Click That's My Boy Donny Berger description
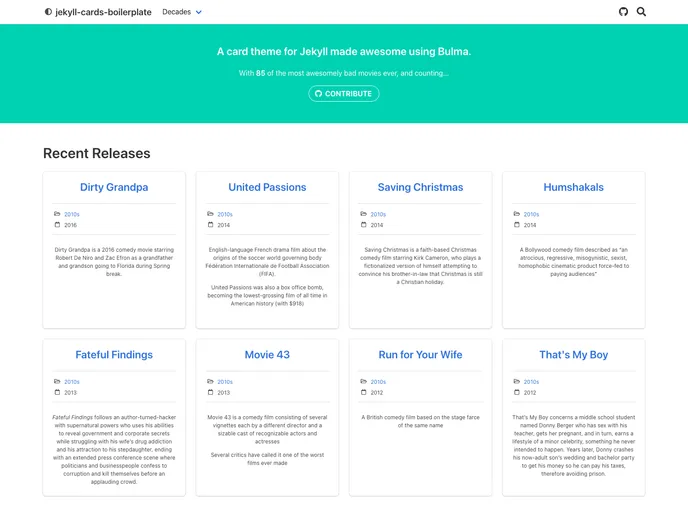The image size is (688, 512). coord(573,446)
